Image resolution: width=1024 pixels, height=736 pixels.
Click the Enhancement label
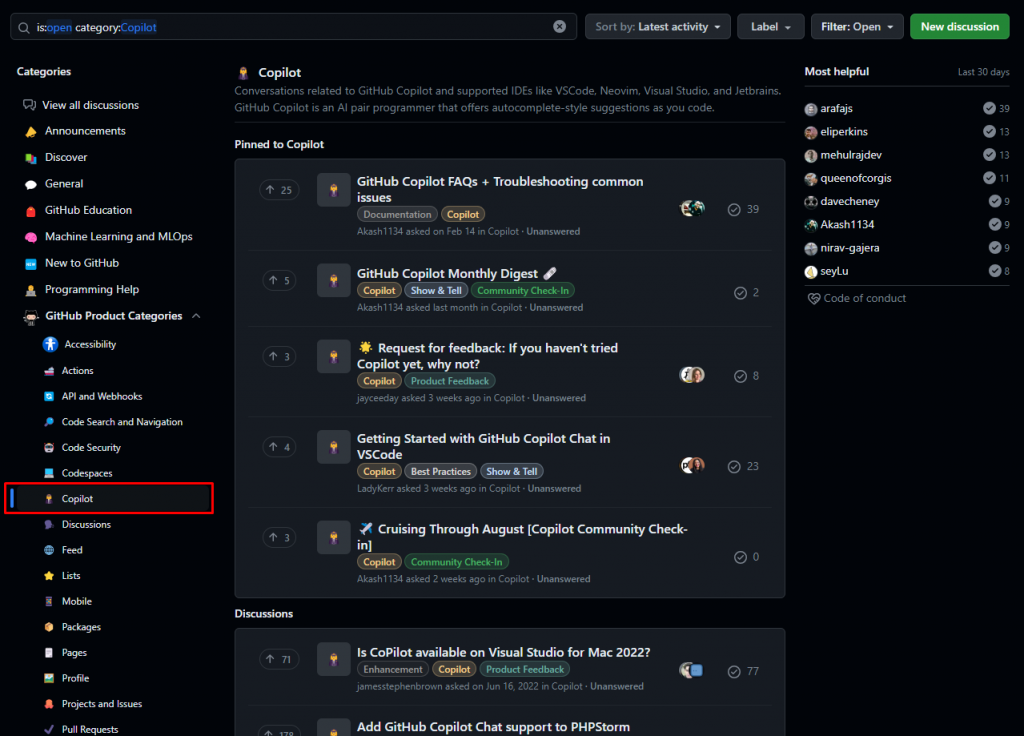pyautogui.click(x=392, y=669)
